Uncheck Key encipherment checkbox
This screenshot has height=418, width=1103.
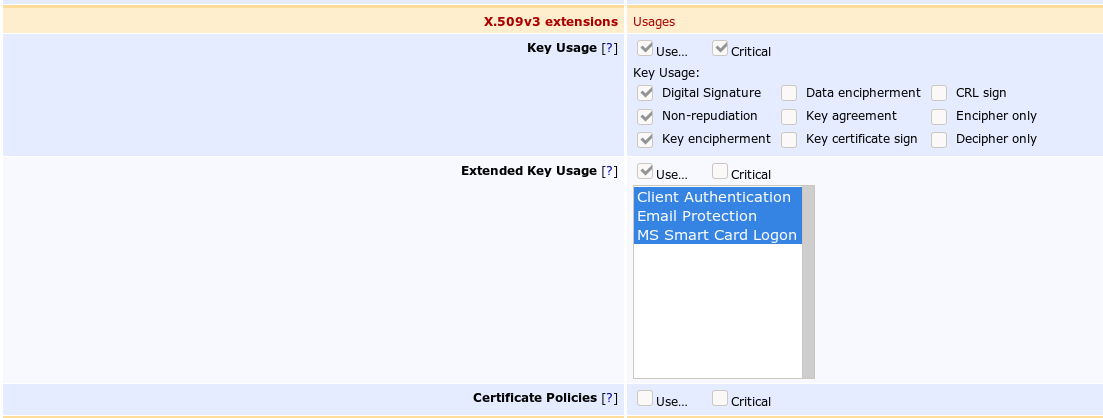tap(645, 139)
